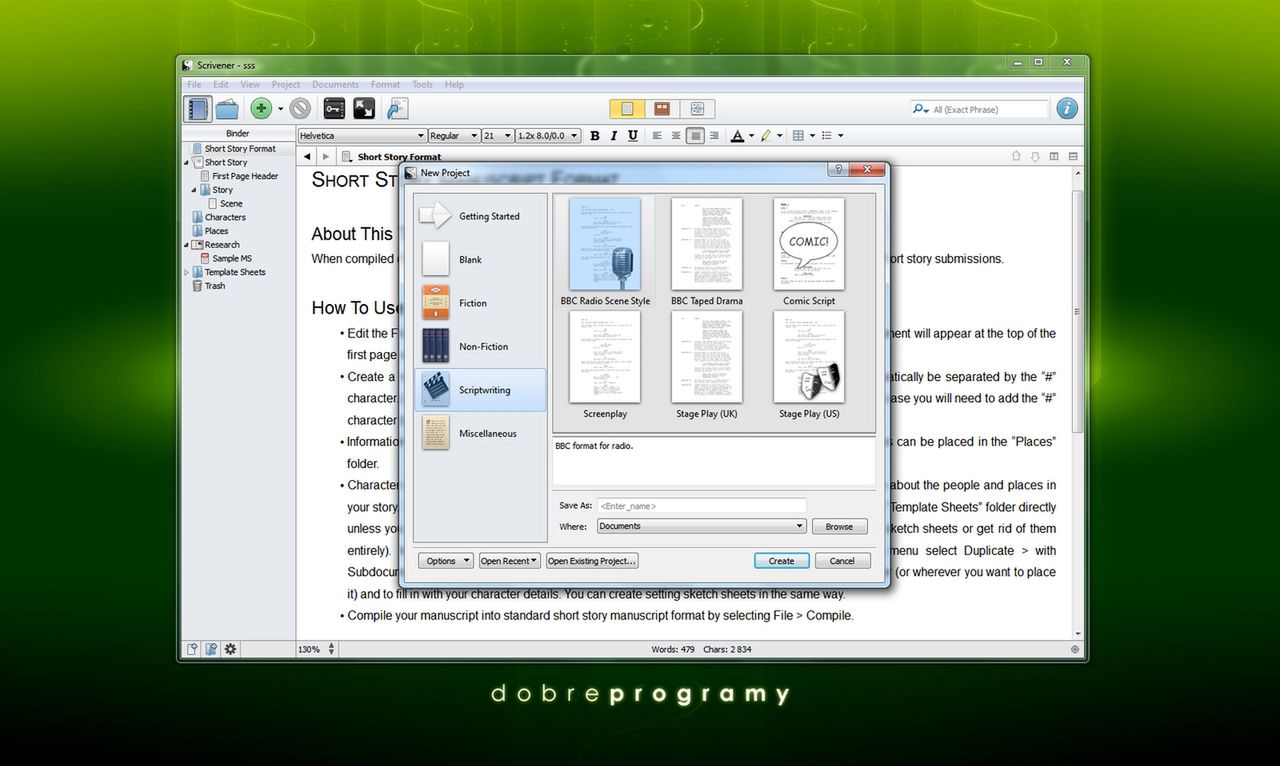The height and width of the screenshot is (766, 1280).
Task: Click the green Add item button
Action: tap(261, 109)
